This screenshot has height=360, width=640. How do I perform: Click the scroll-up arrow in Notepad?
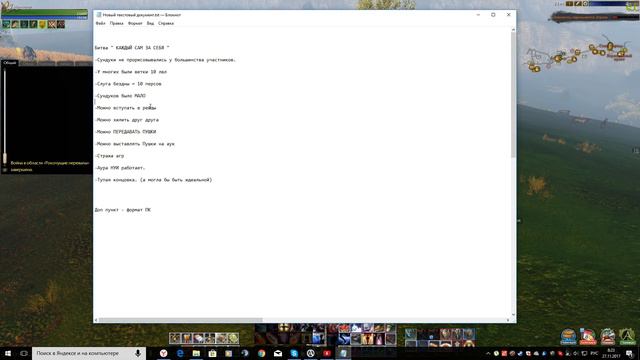pos(513,30)
